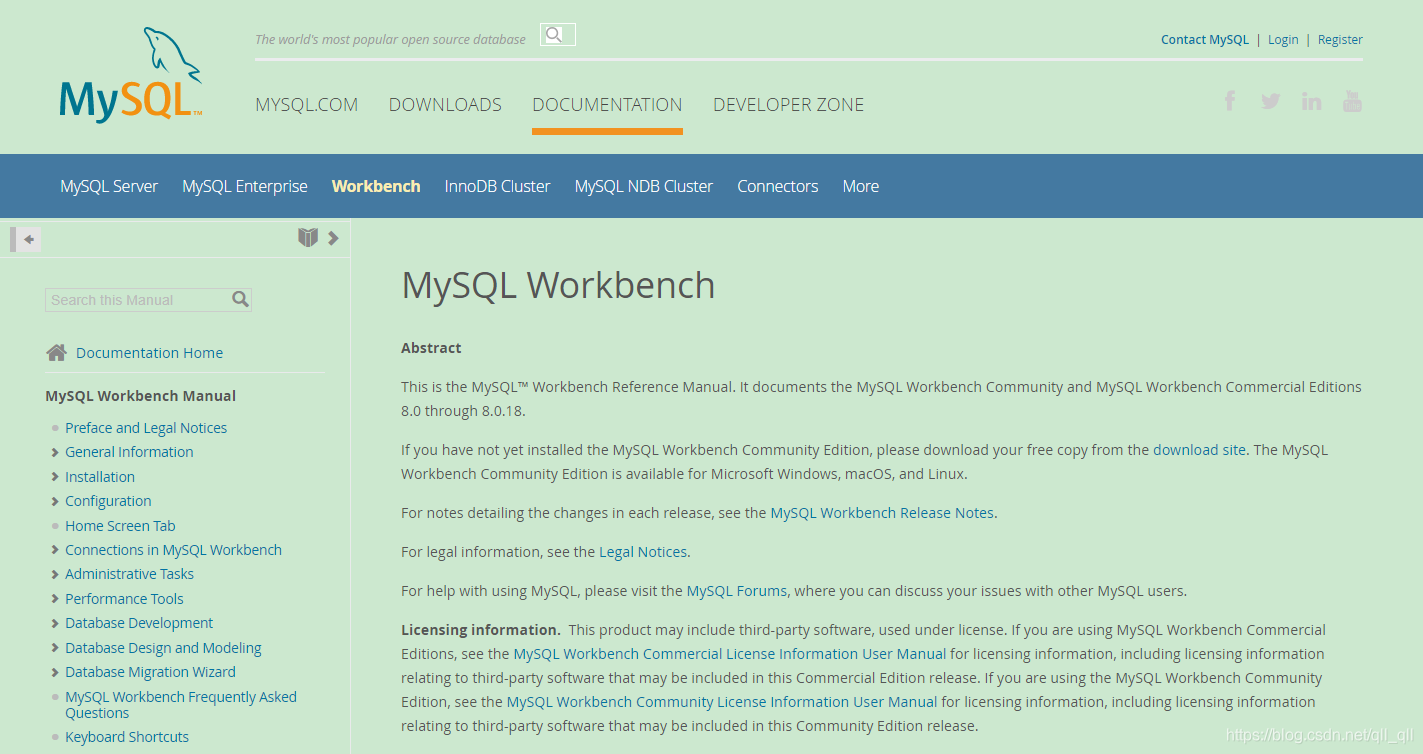Open the Connectors section
The height and width of the screenshot is (754, 1423).
[778, 186]
